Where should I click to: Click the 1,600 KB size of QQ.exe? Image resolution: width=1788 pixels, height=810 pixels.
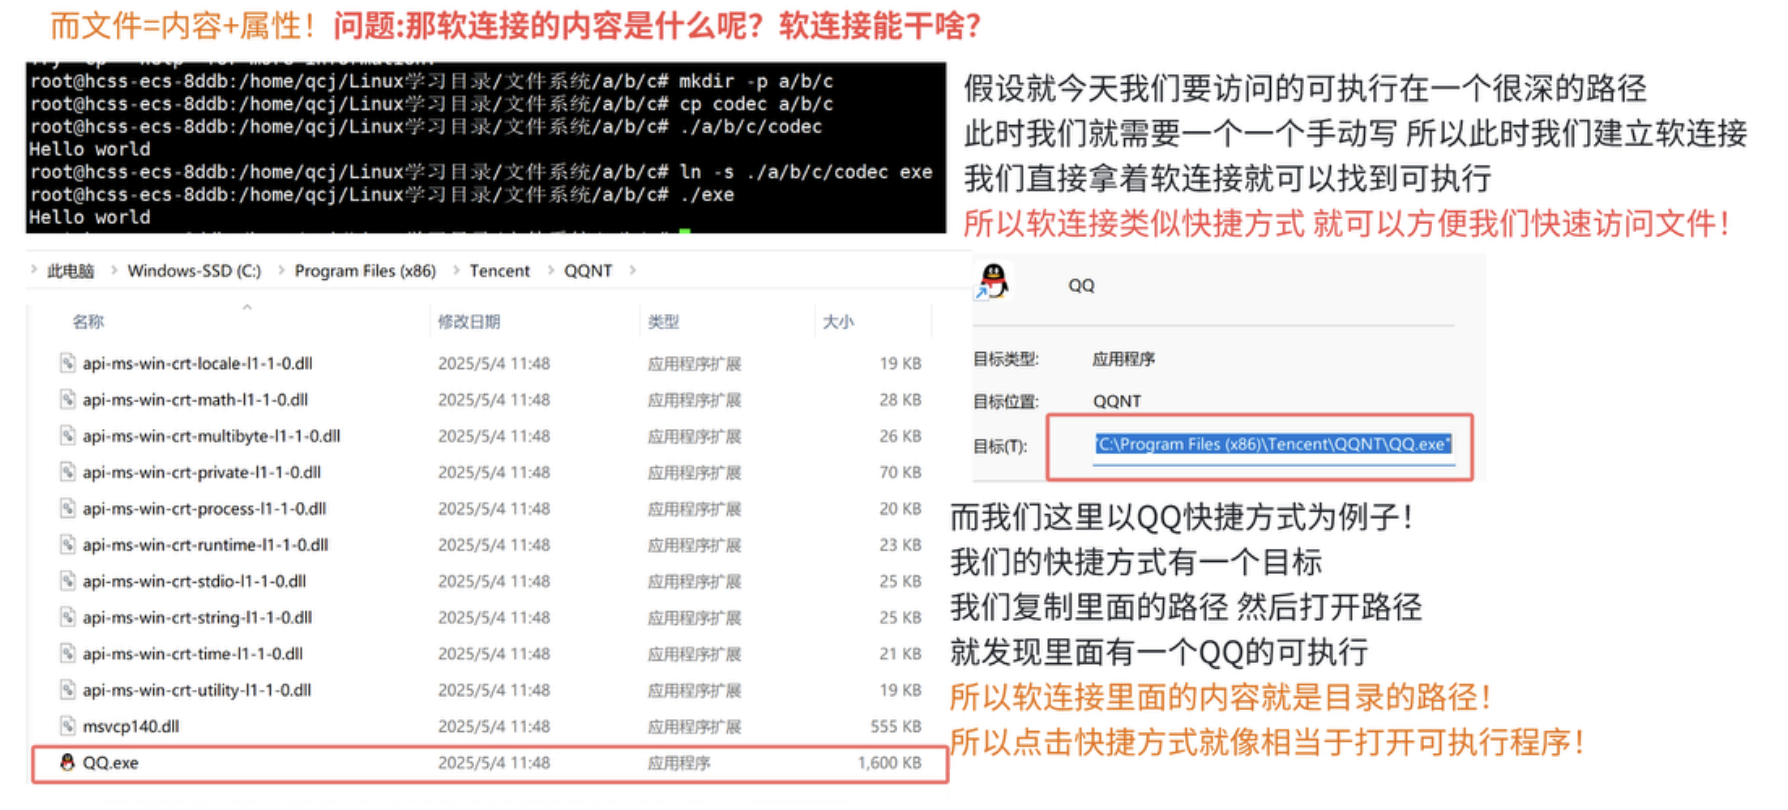[x=889, y=762]
